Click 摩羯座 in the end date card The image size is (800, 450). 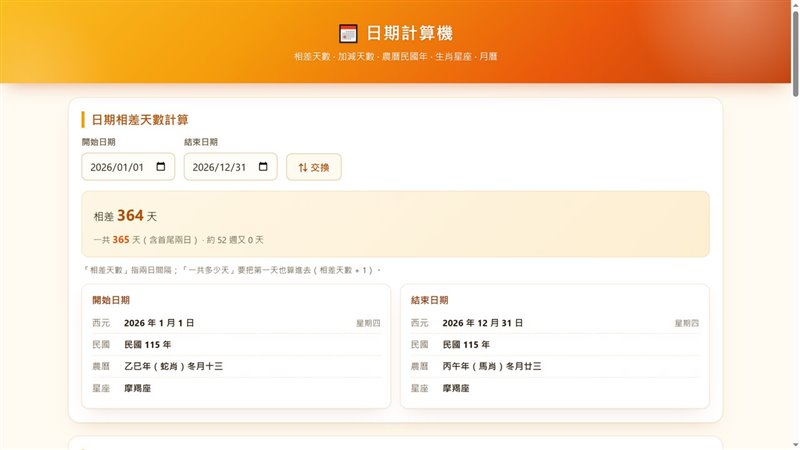[x=456, y=388]
